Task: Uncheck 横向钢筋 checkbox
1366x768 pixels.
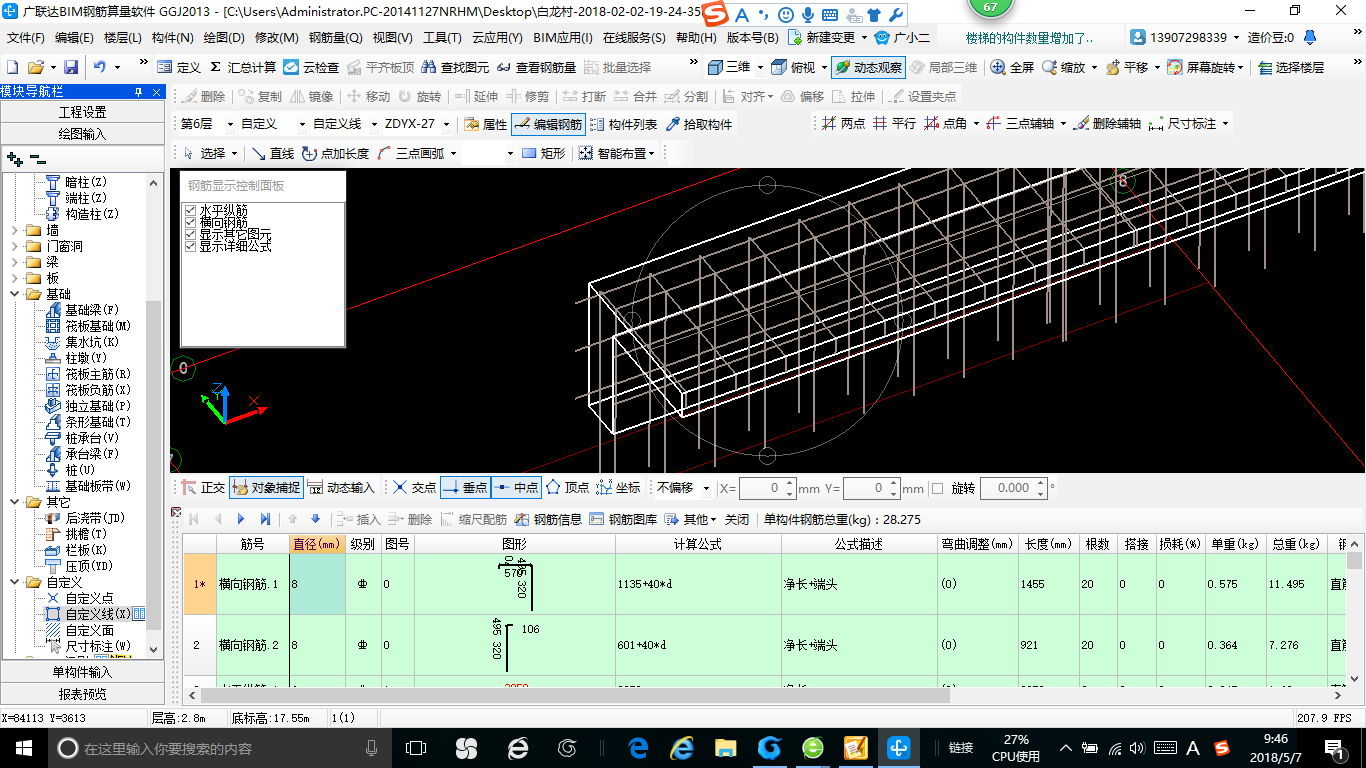Action: click(x=191, y=222)
